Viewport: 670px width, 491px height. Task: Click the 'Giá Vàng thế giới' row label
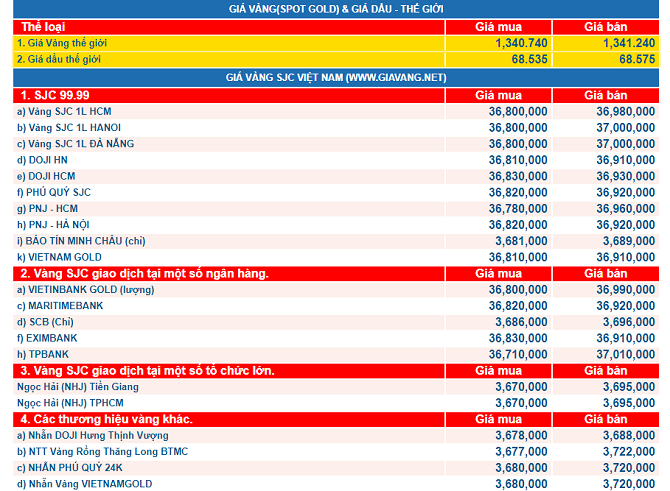[x=62, y=43]
